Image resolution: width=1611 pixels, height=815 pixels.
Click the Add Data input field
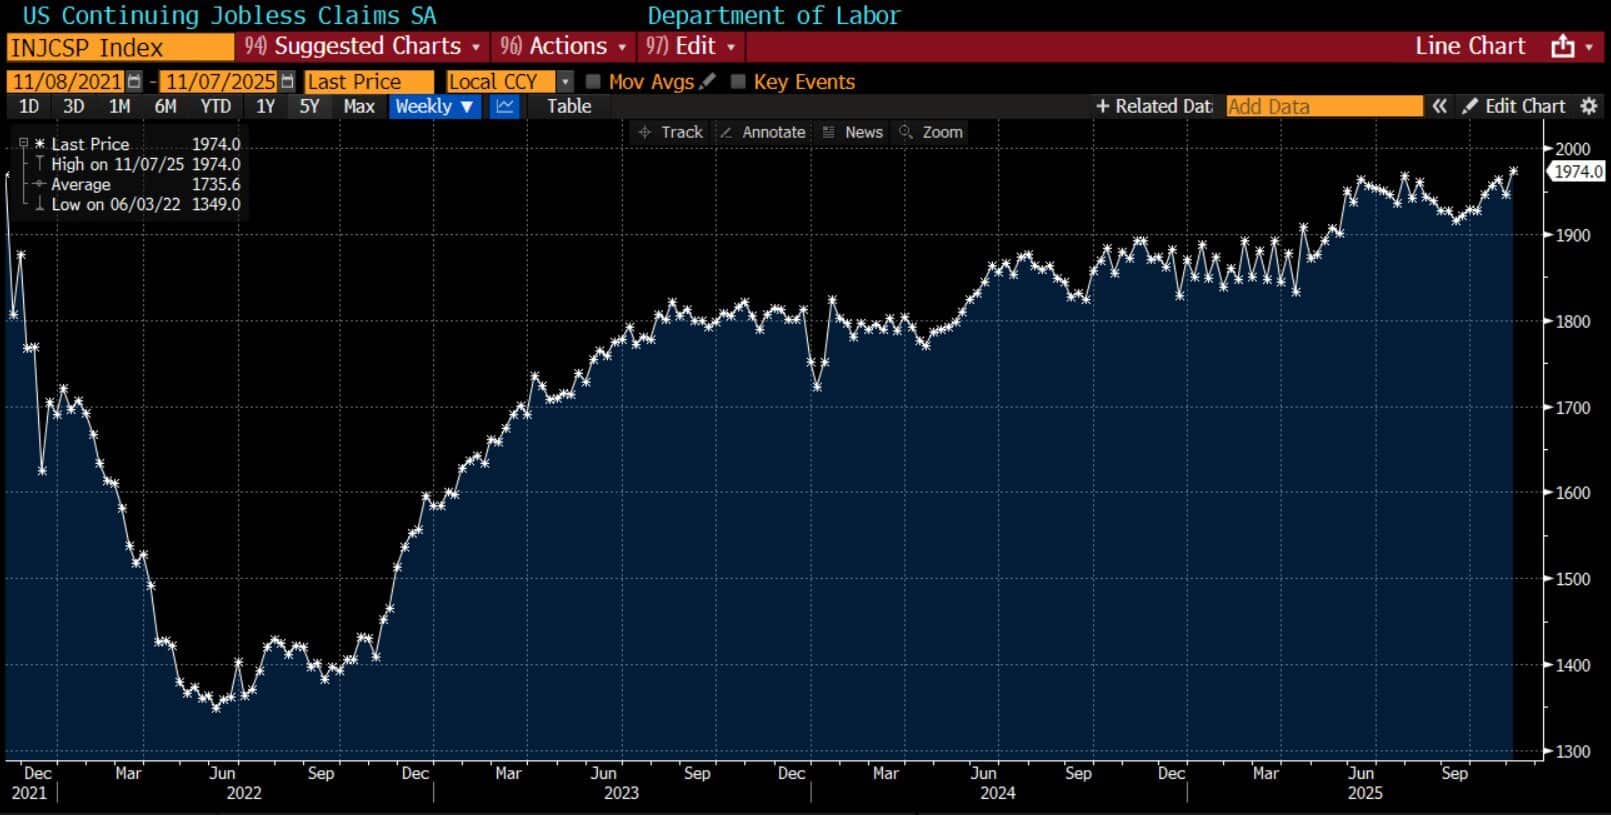[1323, 106]
